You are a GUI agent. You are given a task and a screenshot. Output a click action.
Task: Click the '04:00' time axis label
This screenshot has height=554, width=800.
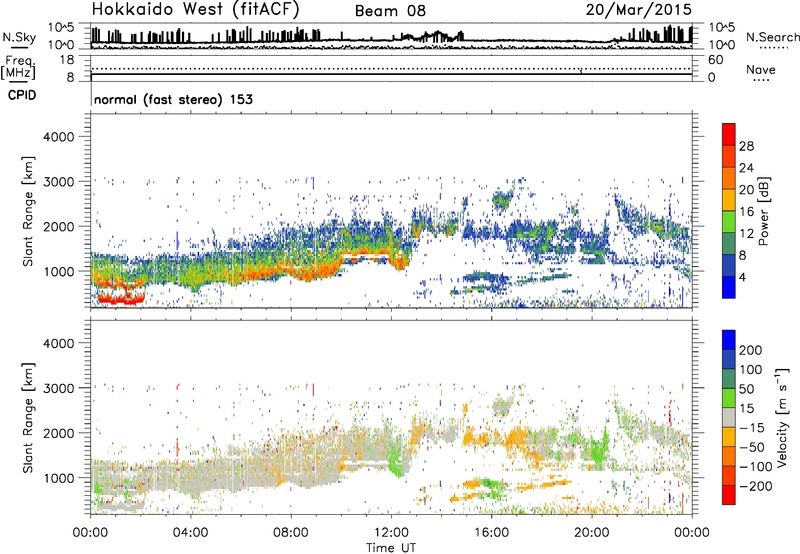pyautogui.click(x=191, y=533)
